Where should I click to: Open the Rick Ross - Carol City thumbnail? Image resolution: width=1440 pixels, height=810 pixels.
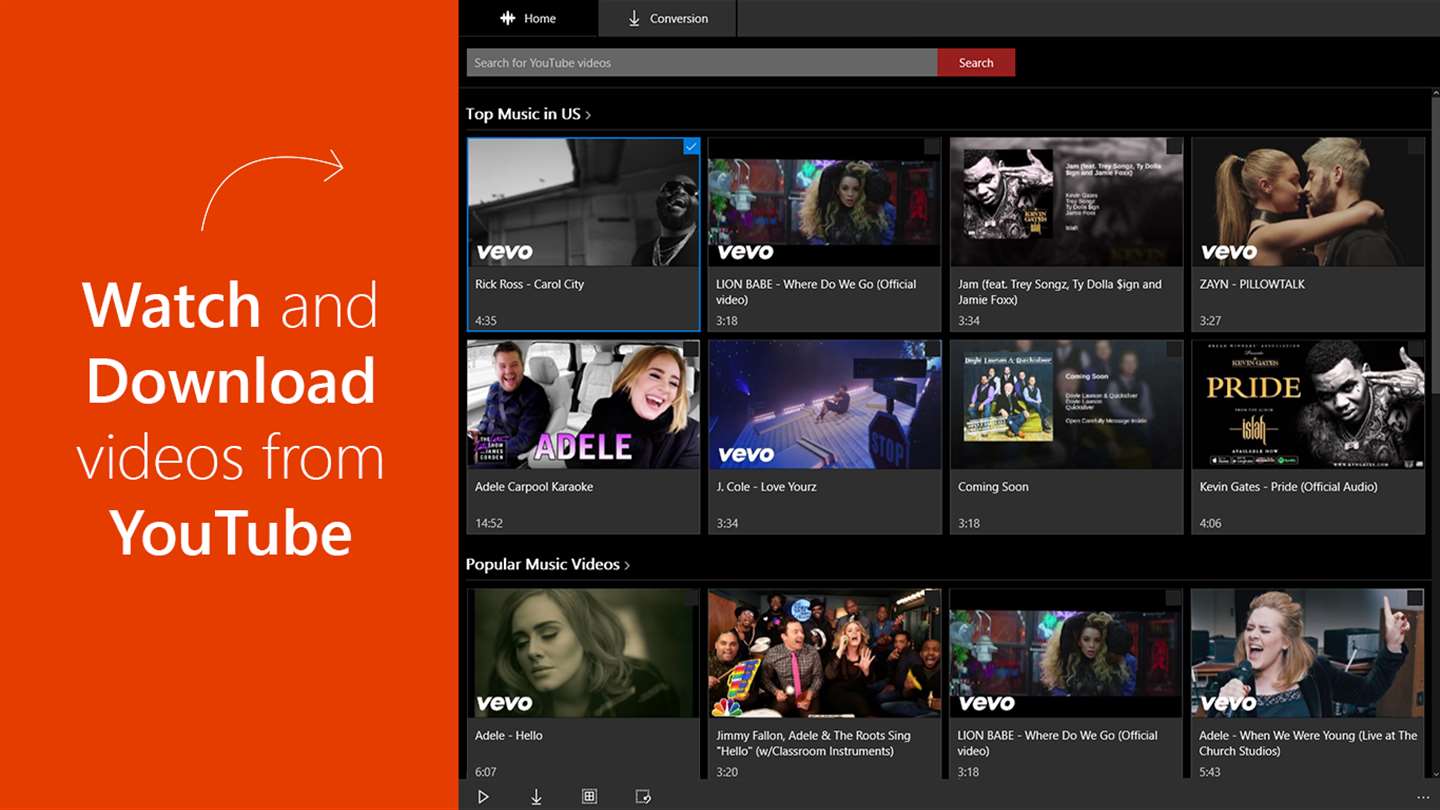[x=583, y=202]
